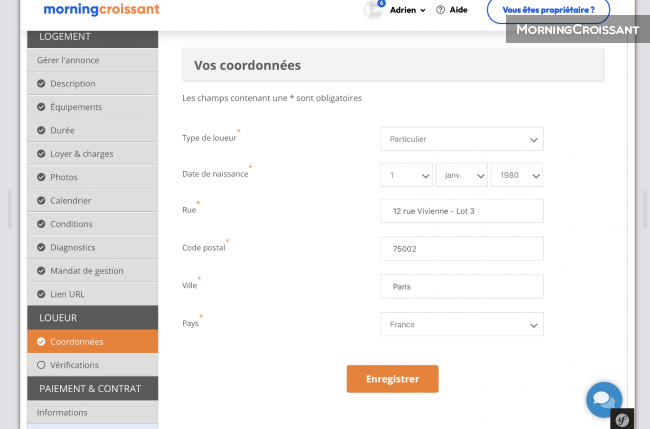This screenshot has height=429, width=650.
Task: Click Adrien's profile avatar
Action: tap(373, 10)
